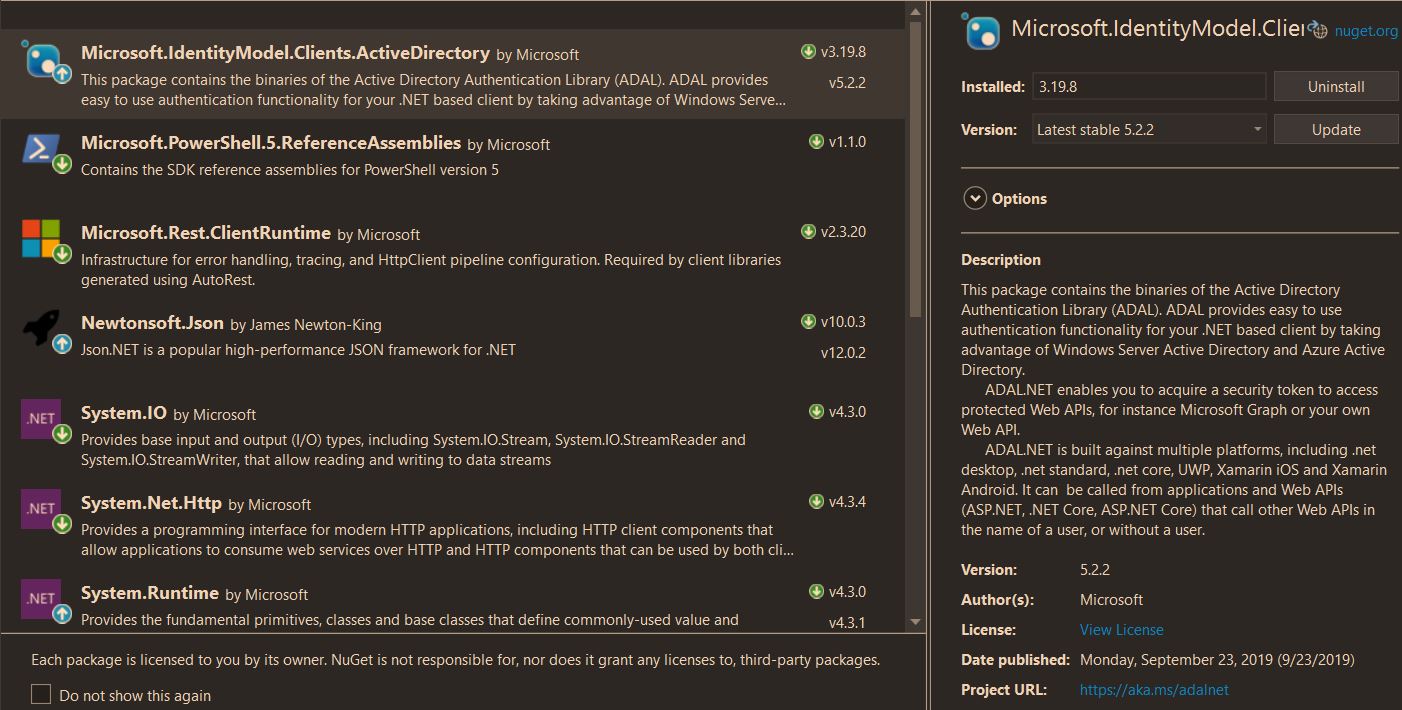This screenshot has width=1402, height=710.
Task: Click the Version value 5.2.2 in details
Action: (1095, 570)
